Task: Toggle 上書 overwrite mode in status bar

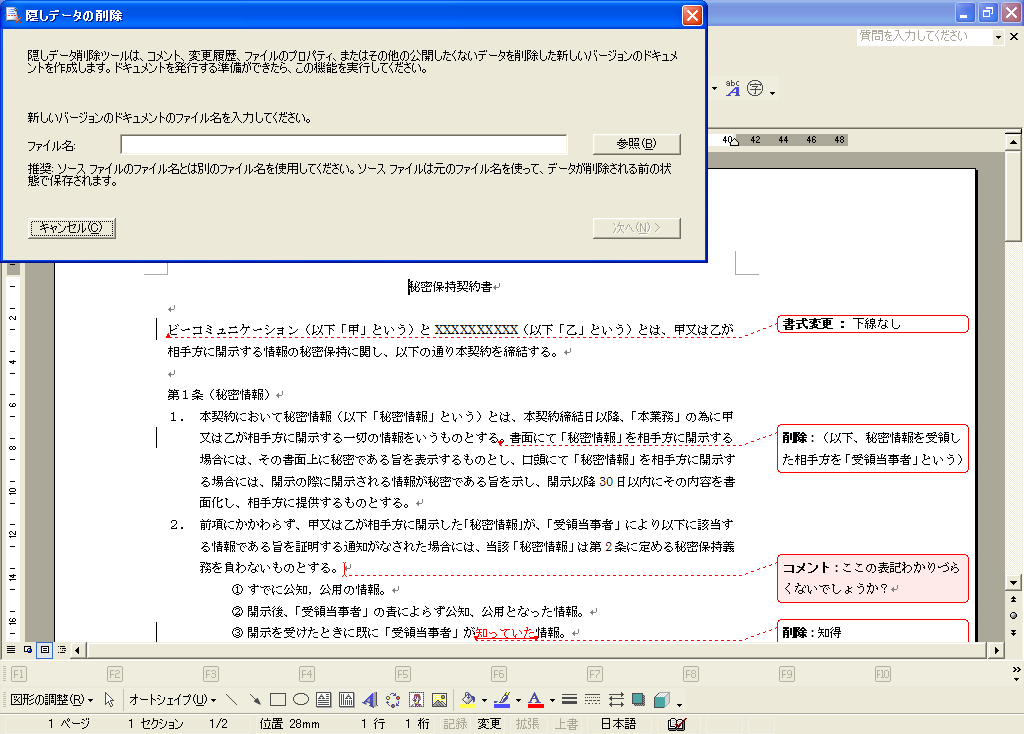Action: pyautogui.click(x=567, y=724)
